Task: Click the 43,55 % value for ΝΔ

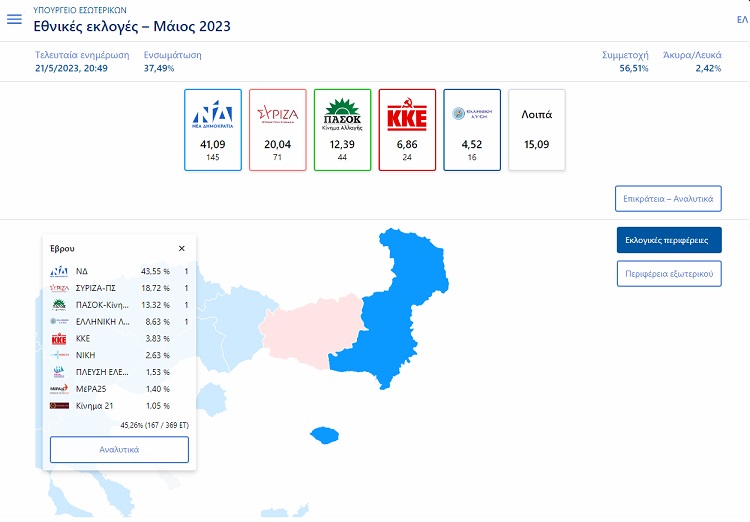Action: (155, 271)
